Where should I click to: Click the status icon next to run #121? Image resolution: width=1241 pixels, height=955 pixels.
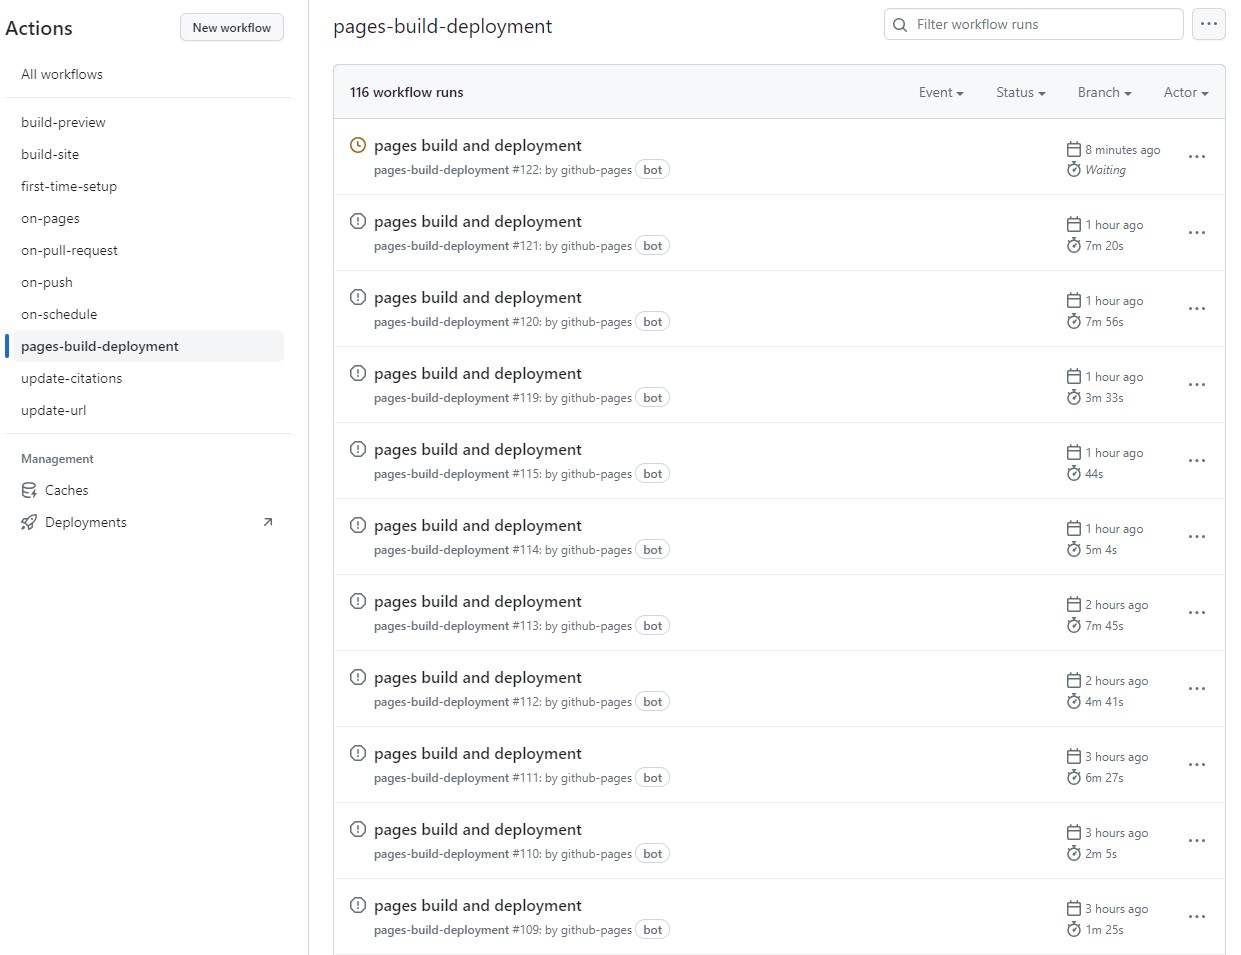click(x=357, y=220)
